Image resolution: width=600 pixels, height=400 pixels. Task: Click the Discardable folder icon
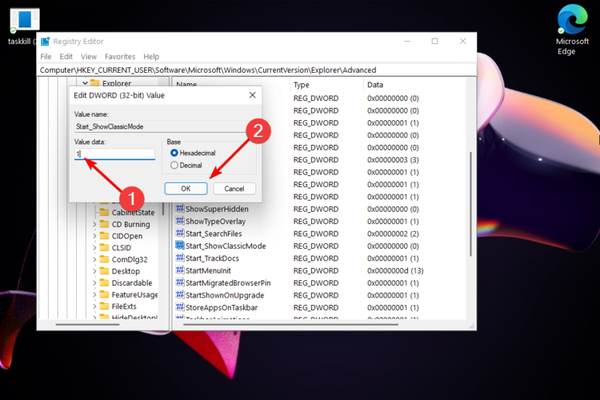pyautogui.click(x=104, y=282)
